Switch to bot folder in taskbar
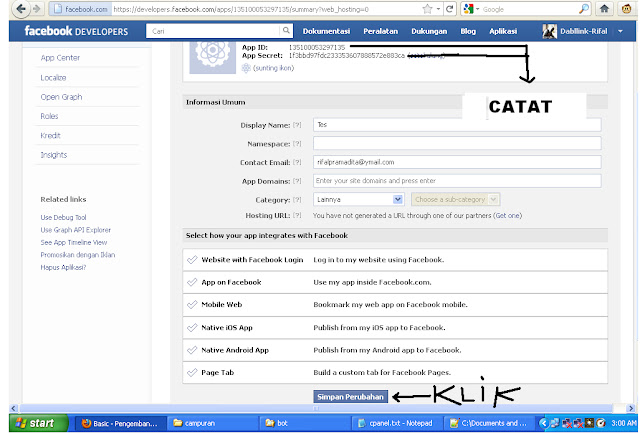This screenshot has width=640, height=433. tap(305, 423)
